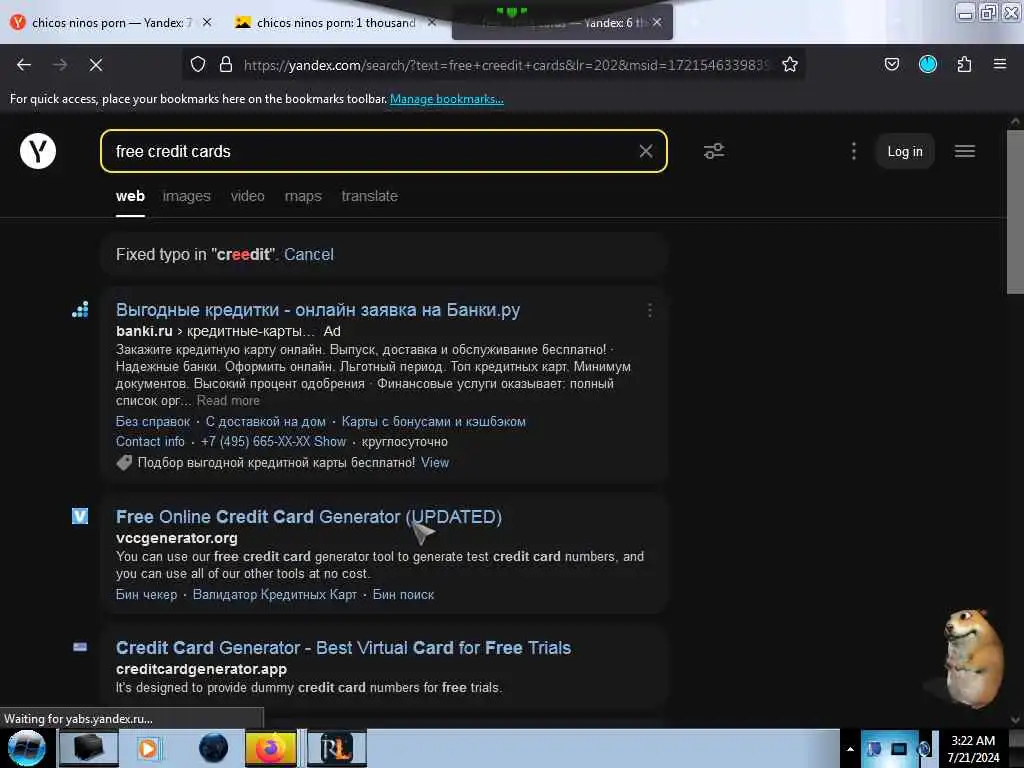The image size is (1024, 768).
Task: Click the tray volume speaker icon
Action: 923,749
